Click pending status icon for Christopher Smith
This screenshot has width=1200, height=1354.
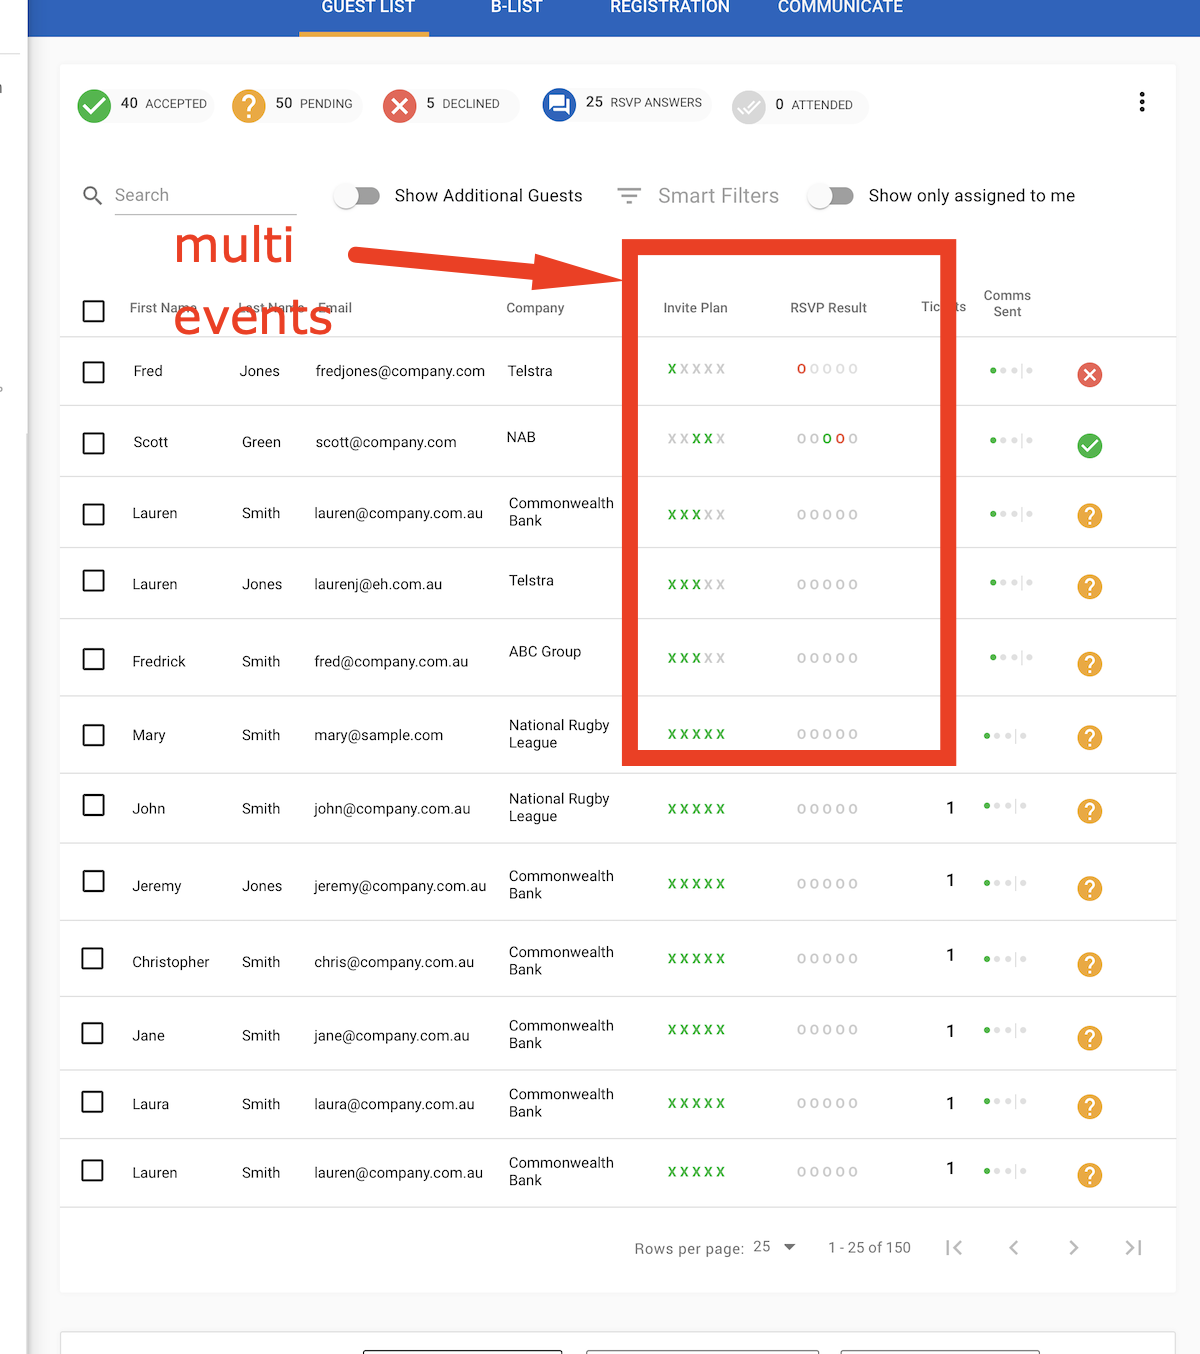1090,964
